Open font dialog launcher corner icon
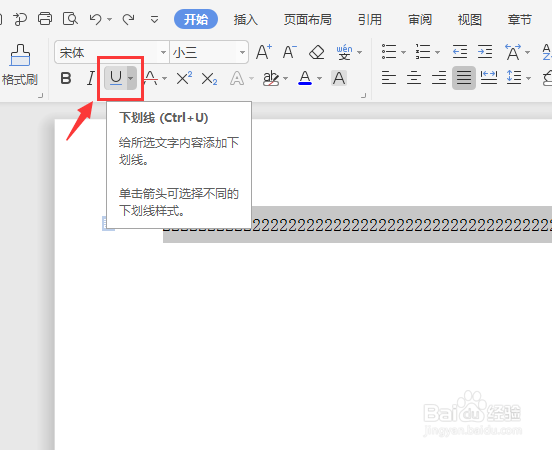 point(364,95)
